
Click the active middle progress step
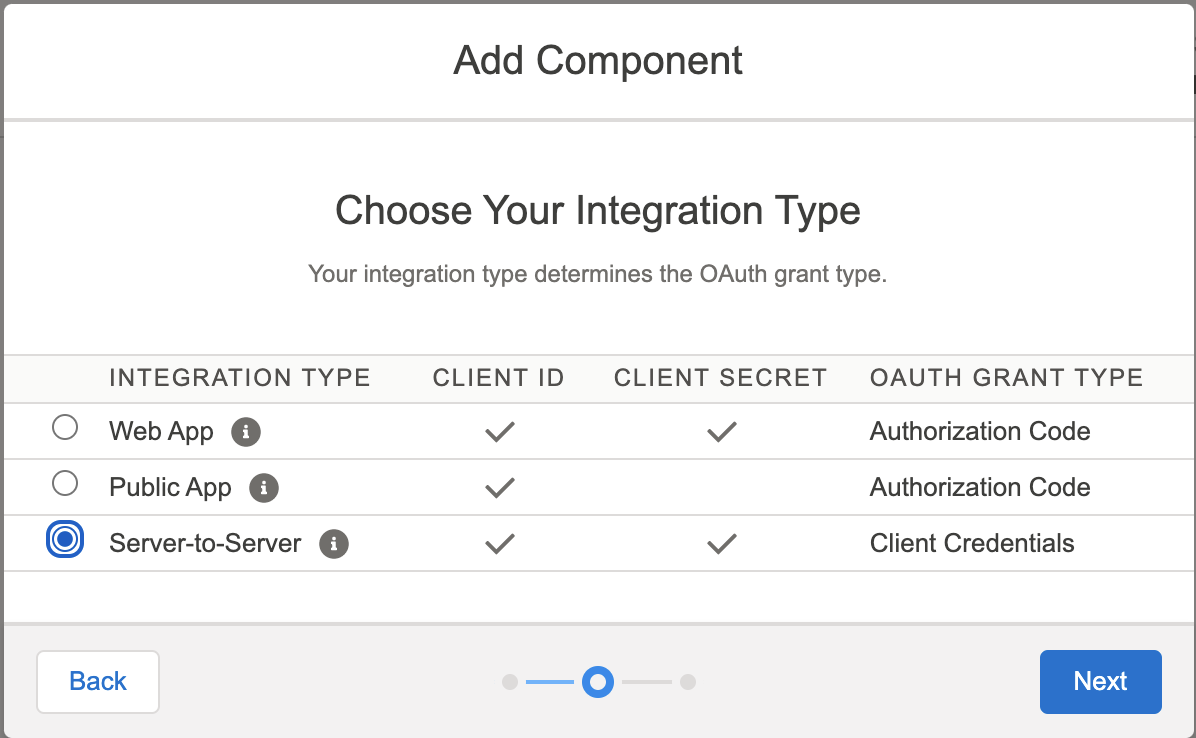tap(598, 682)
